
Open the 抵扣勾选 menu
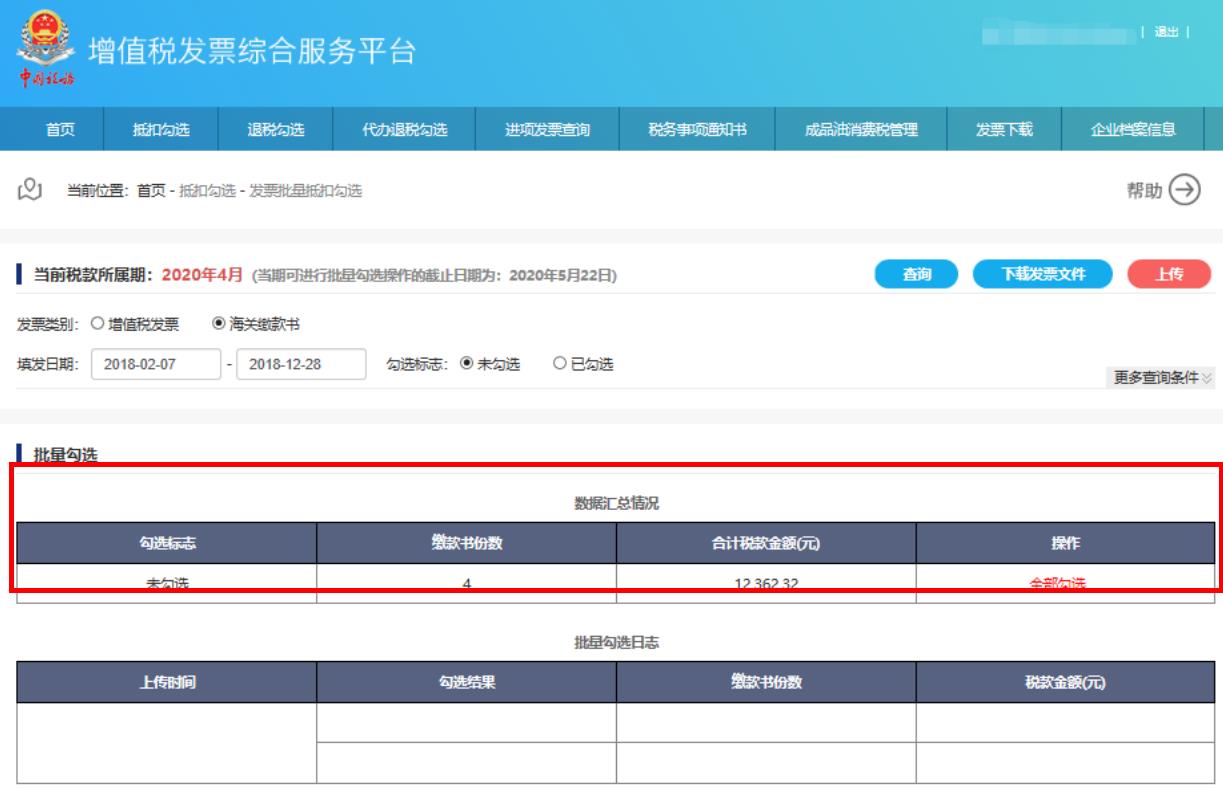tap(160, 128)
